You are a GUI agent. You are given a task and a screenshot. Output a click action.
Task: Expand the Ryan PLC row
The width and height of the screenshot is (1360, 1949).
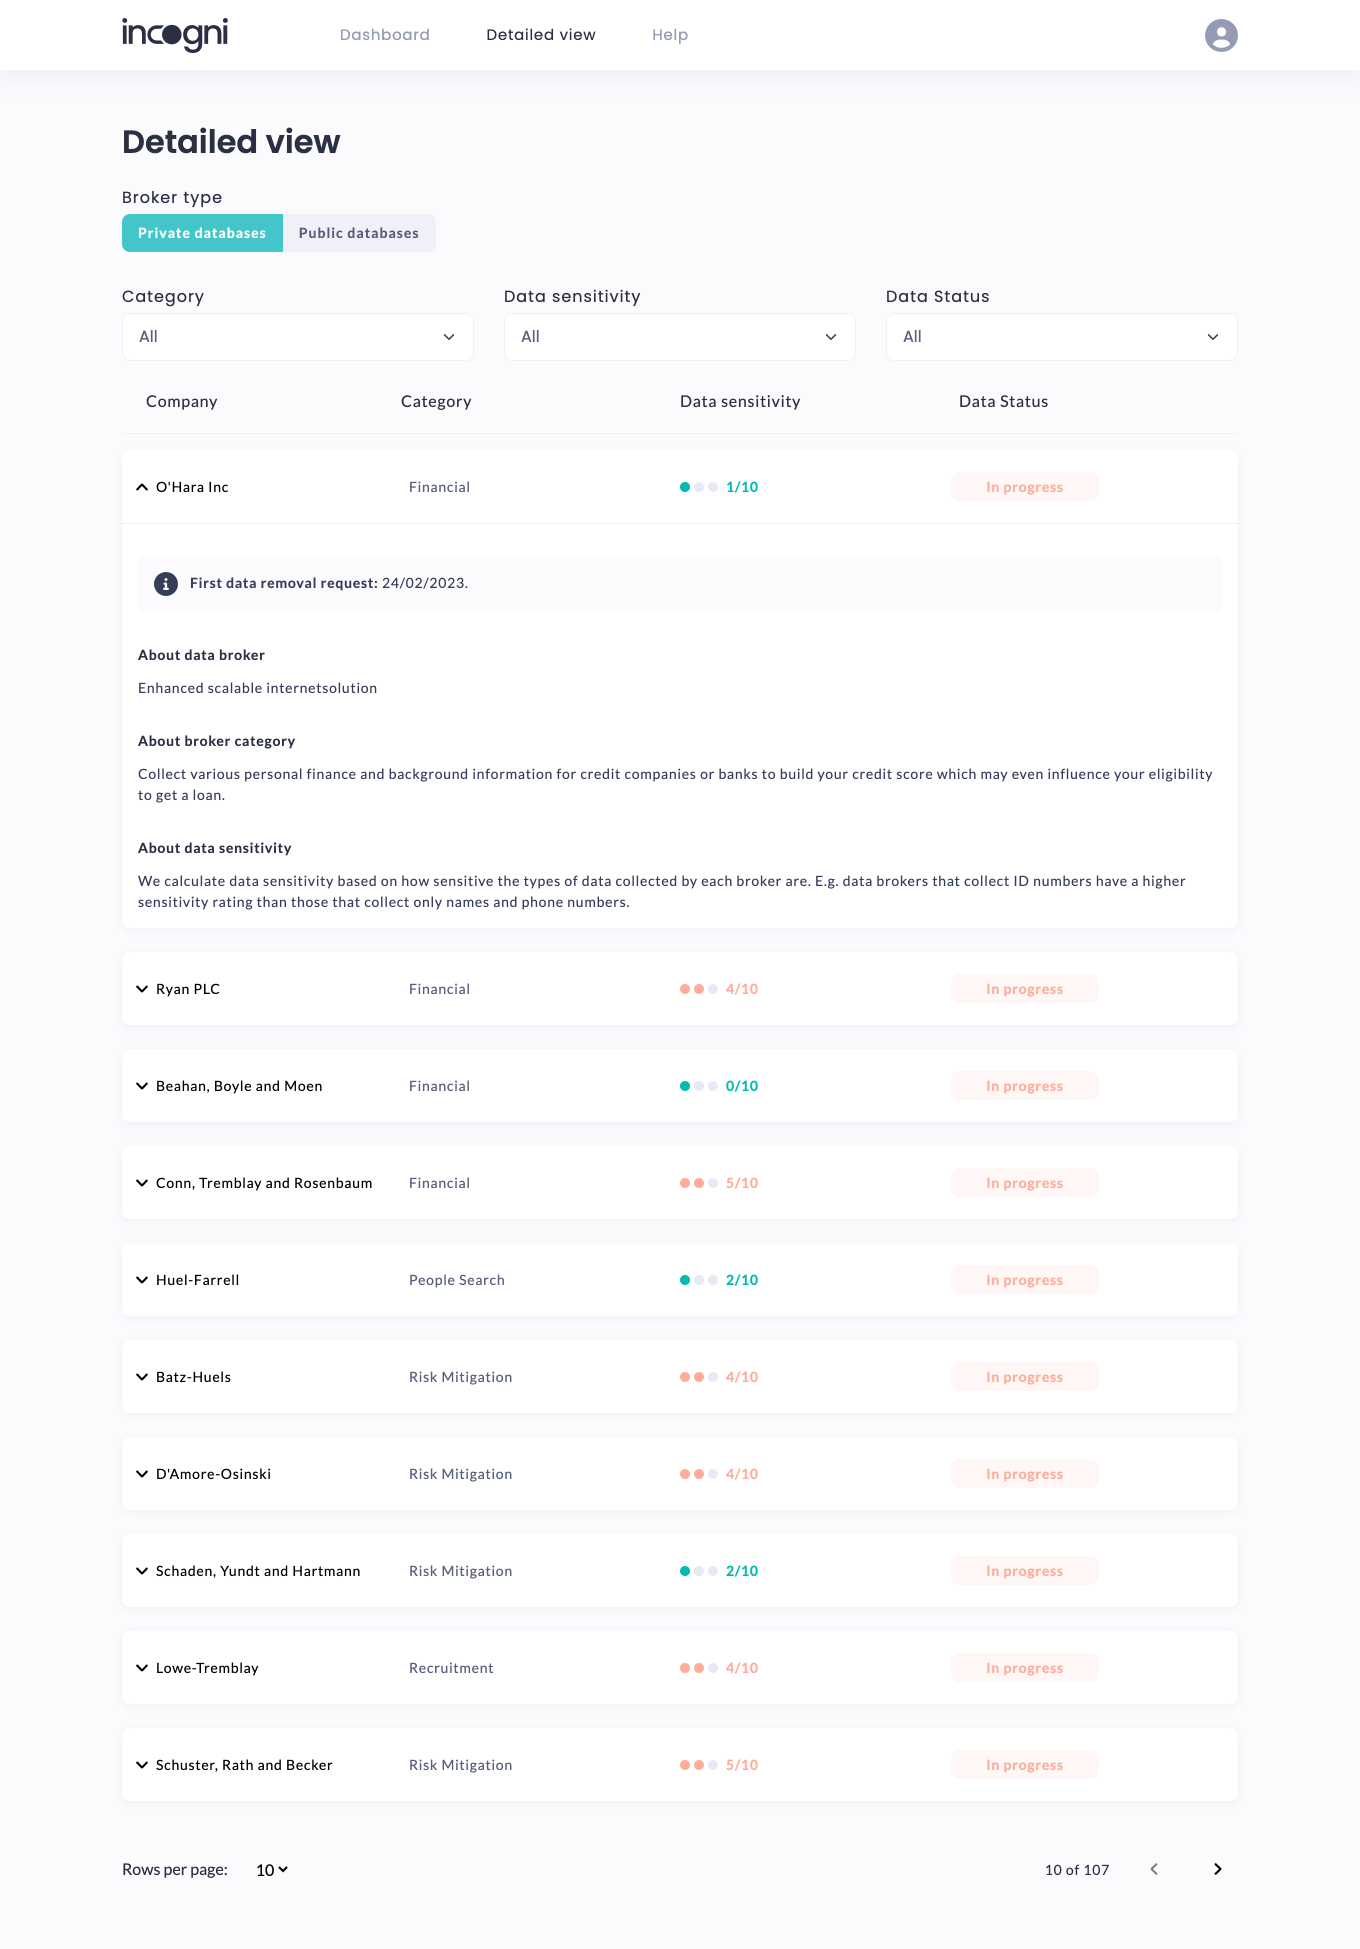click(x=142, y=989)
